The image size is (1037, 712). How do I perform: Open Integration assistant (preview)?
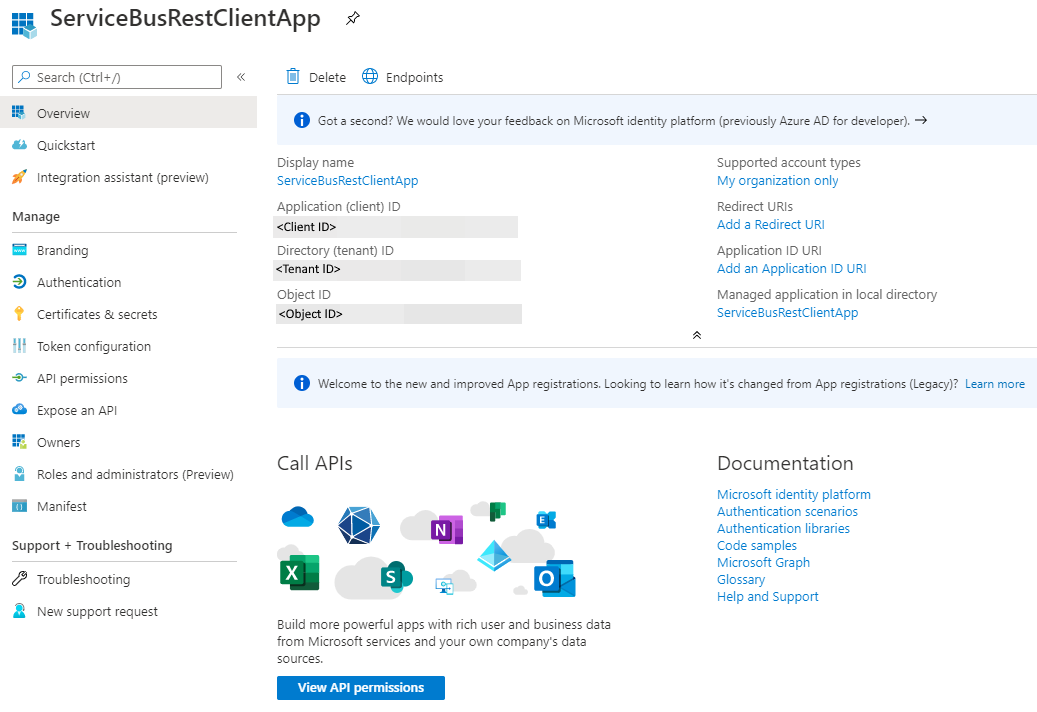coord(123,177)
